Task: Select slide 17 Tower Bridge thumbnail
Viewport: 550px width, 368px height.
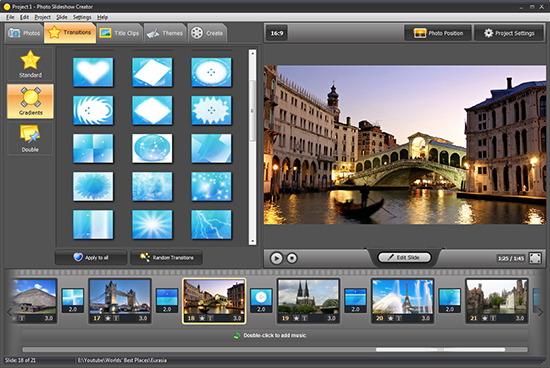Action: coord(120,301)
